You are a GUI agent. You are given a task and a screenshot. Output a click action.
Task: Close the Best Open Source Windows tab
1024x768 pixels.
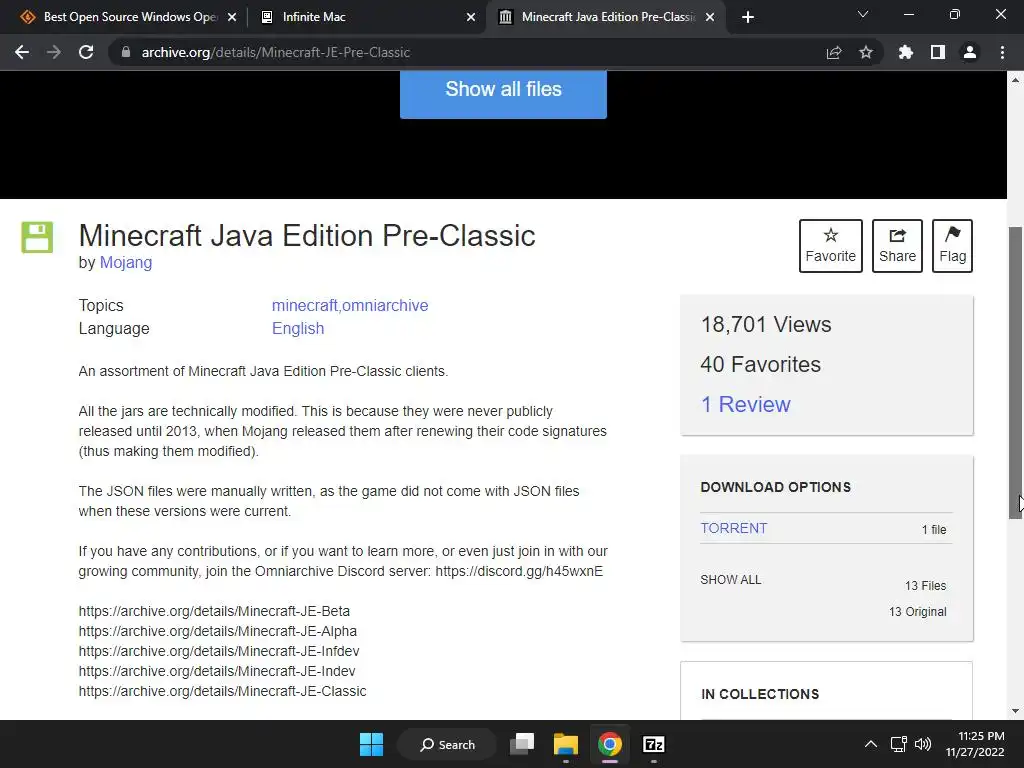click(x=232, y=17)
